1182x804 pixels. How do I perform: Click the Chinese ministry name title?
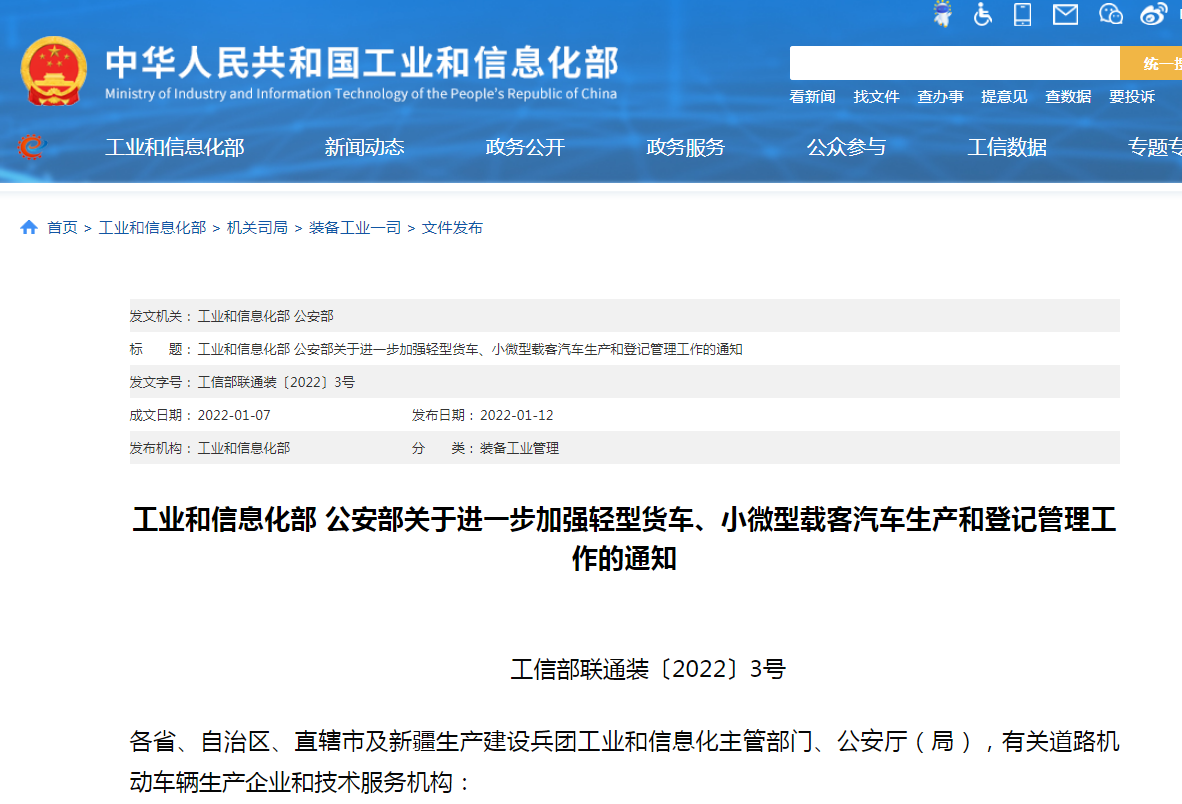[362, 63]
